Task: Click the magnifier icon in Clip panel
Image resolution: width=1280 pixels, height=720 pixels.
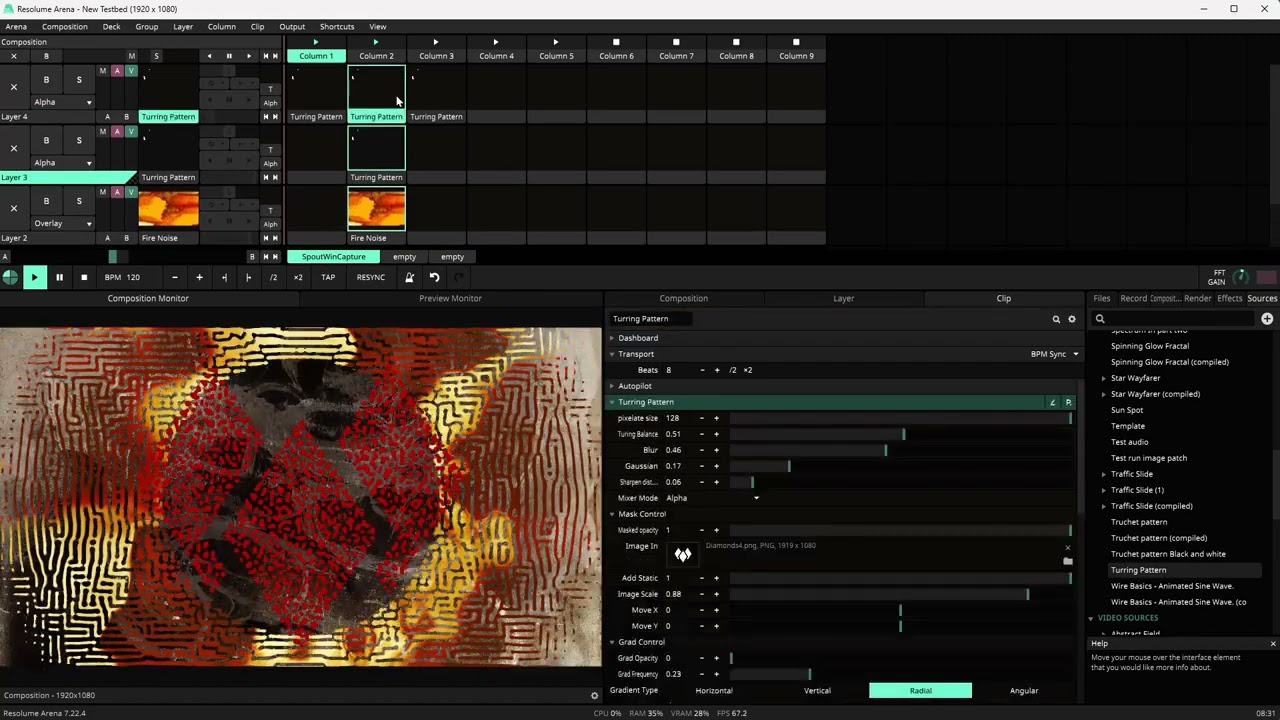Action: click(1056, 319)
